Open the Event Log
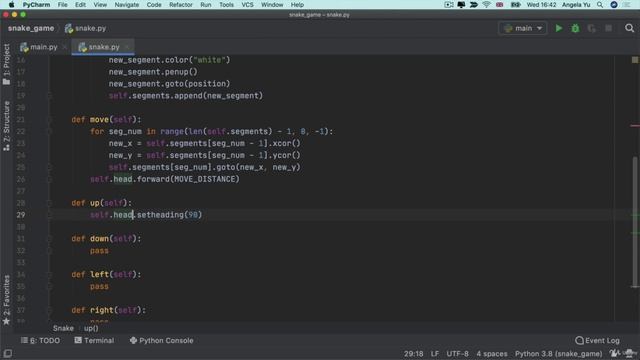The image size is (640, 360). coord(597,340)
